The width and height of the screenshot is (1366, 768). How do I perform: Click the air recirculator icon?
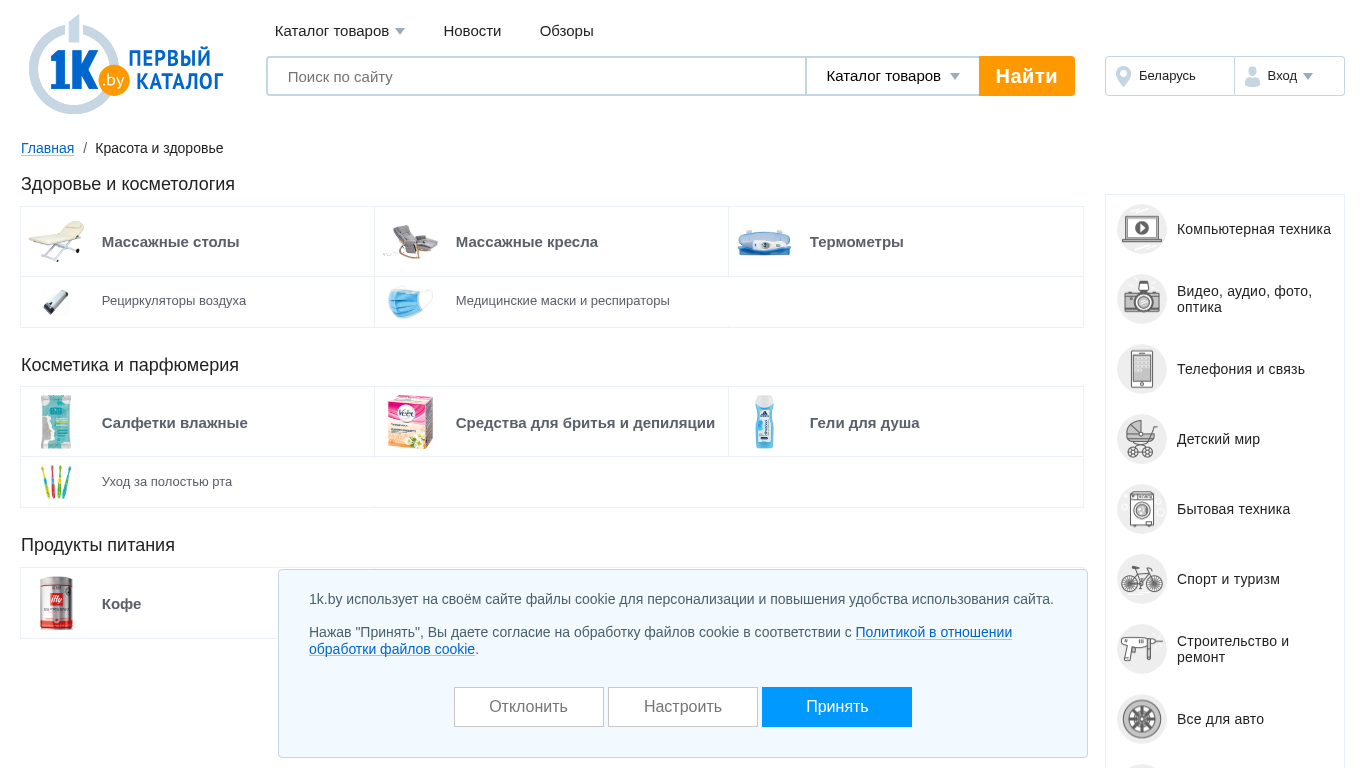56,302
